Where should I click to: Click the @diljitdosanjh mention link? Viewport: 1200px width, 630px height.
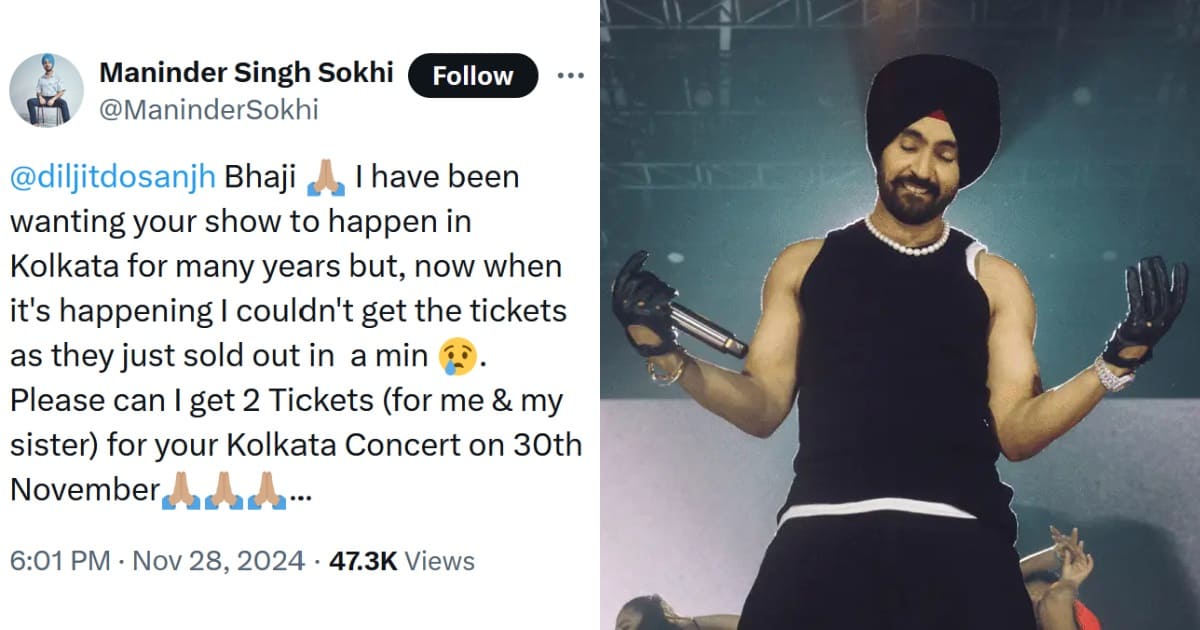point(112,178)
